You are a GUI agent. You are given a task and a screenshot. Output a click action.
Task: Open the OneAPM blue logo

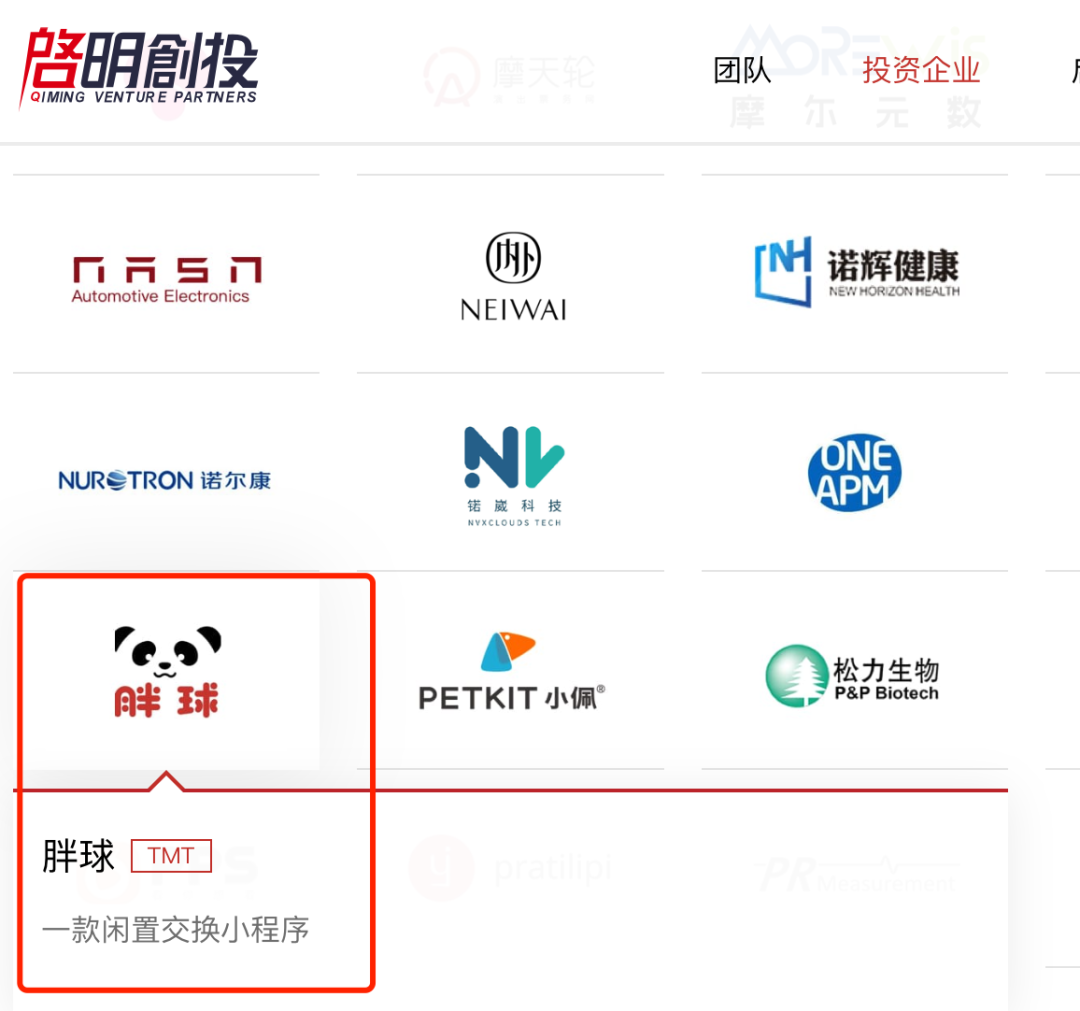pyautogui.click(x=855, y=472)
